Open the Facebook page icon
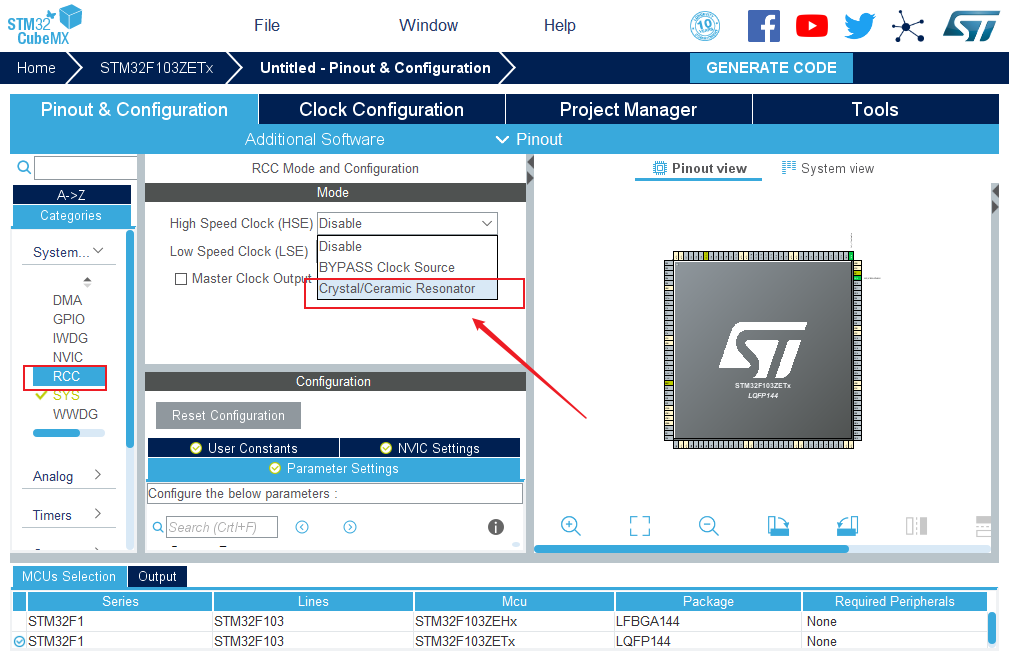This screenshot has width=1009, height=661. click(763, 25)
